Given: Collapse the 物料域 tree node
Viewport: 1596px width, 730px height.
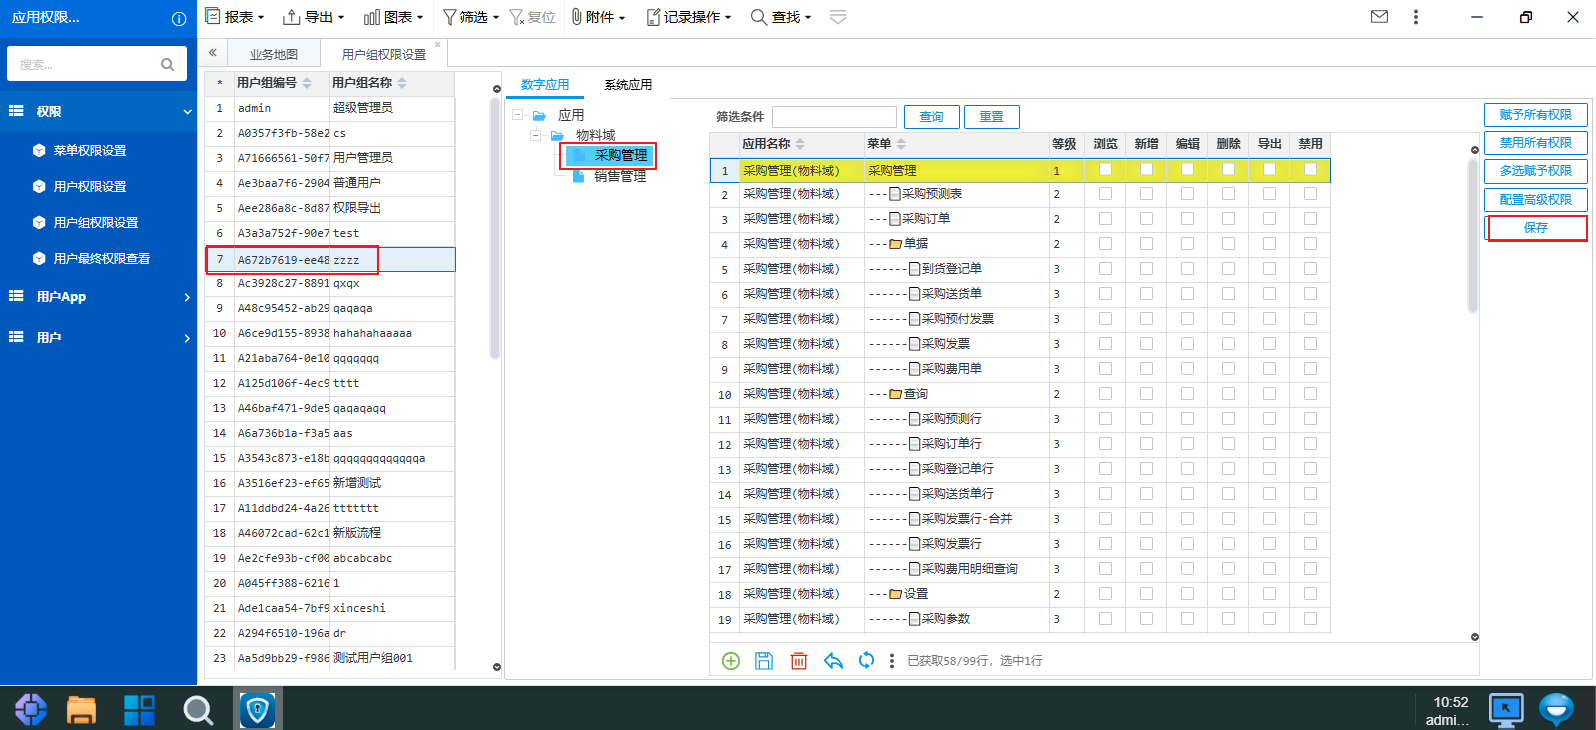Looking at the screenshot, I should pos(536,135).
